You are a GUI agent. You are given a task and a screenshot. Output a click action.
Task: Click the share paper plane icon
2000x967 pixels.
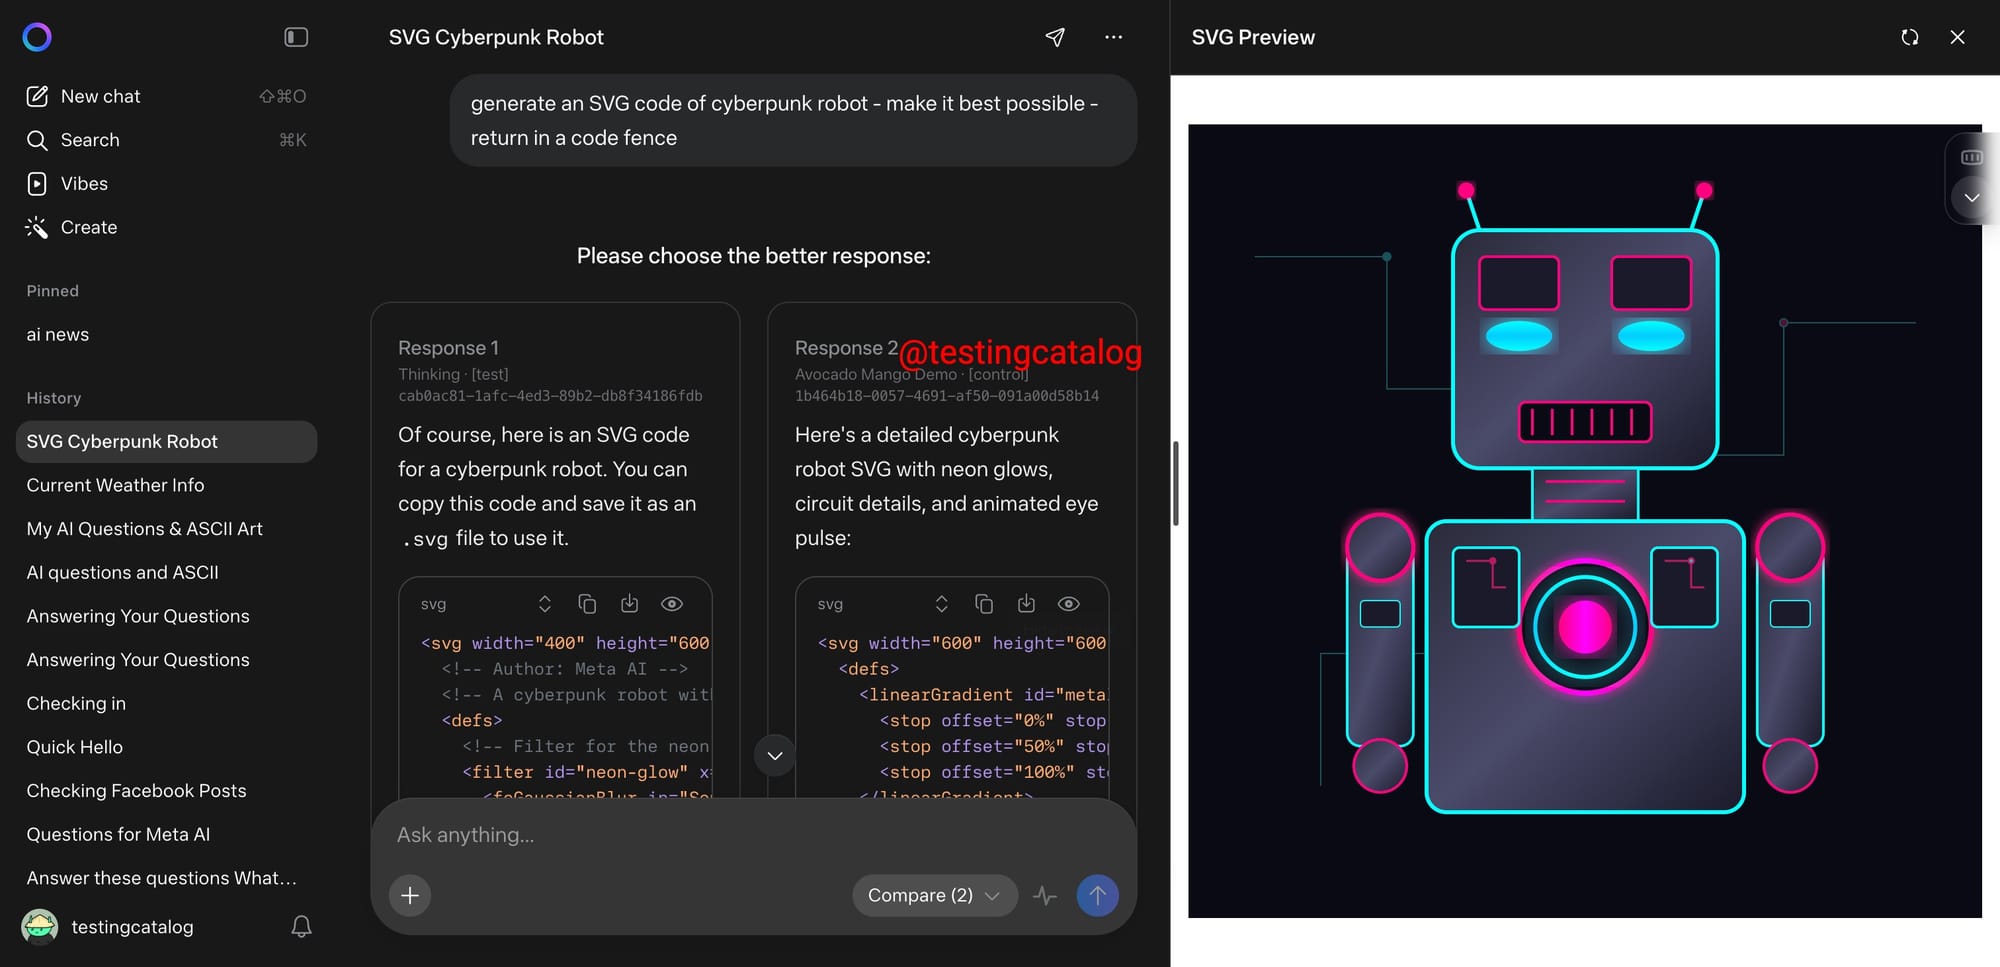coord(1055,37)
